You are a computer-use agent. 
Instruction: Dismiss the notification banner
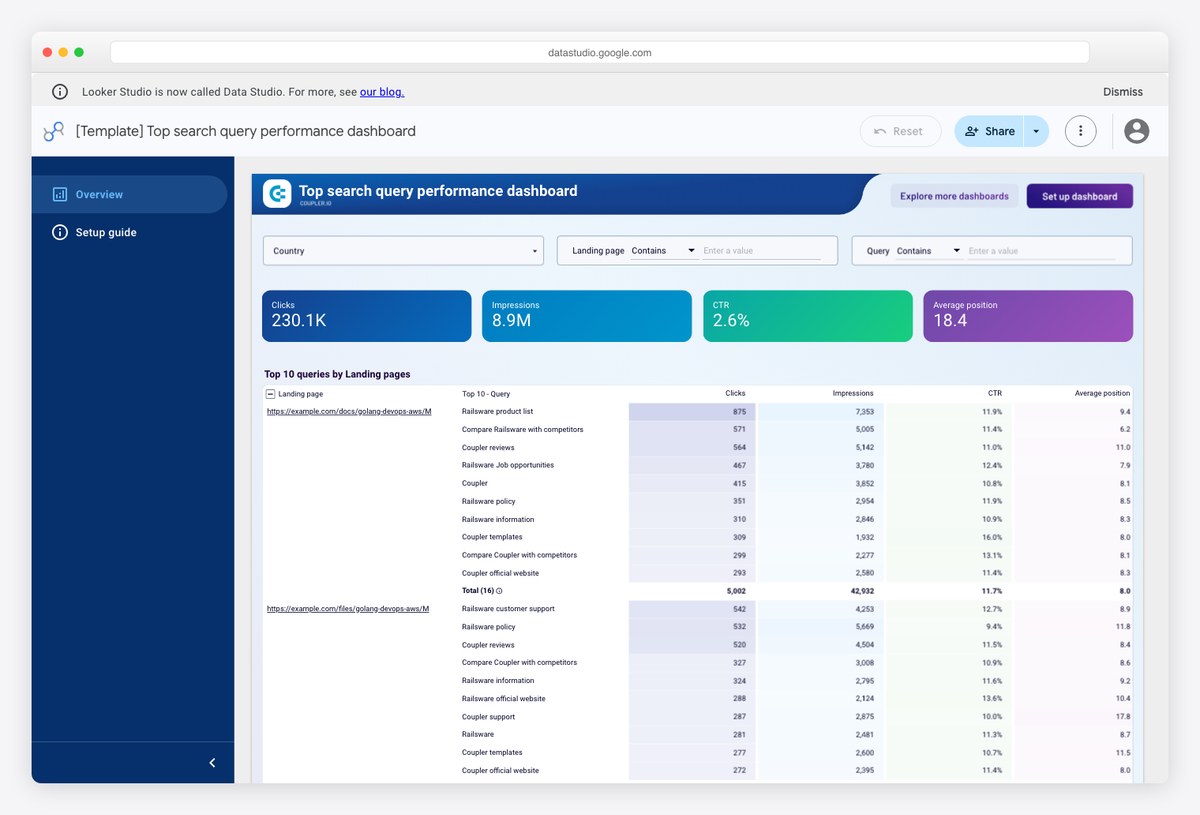(x=1123, y=92)
